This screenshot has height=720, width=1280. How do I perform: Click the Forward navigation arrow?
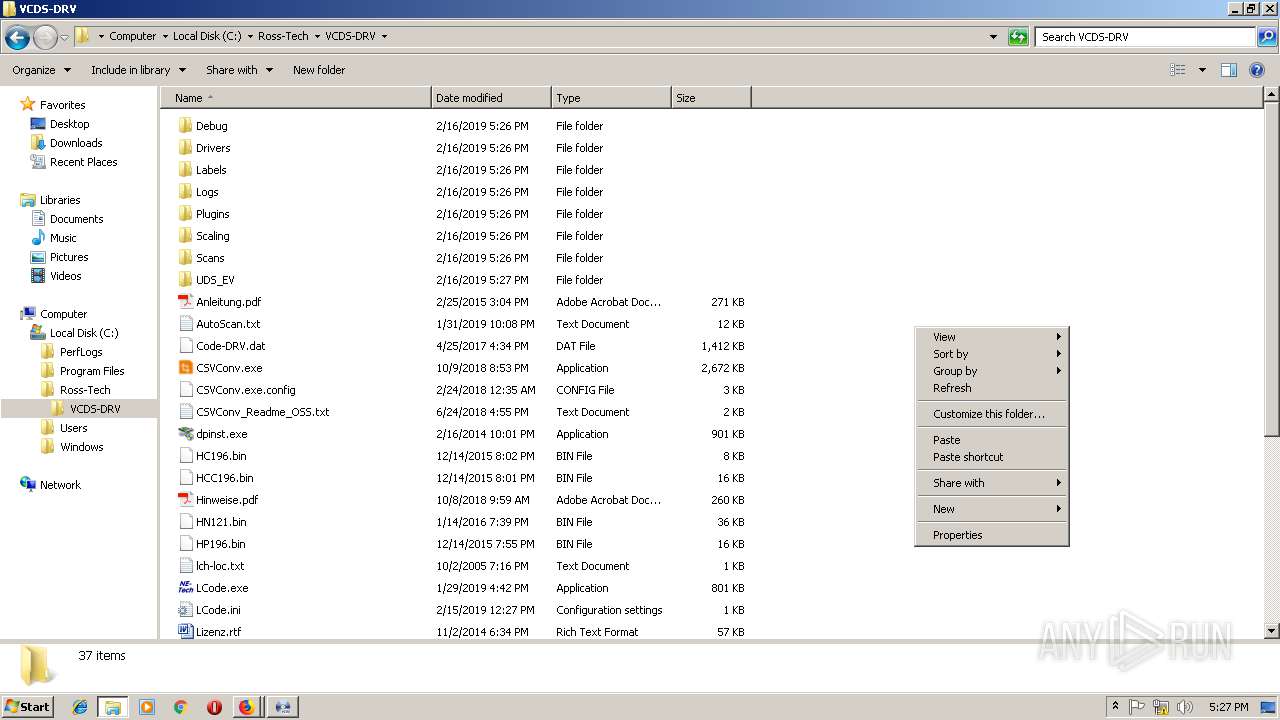tap(45, 37)
